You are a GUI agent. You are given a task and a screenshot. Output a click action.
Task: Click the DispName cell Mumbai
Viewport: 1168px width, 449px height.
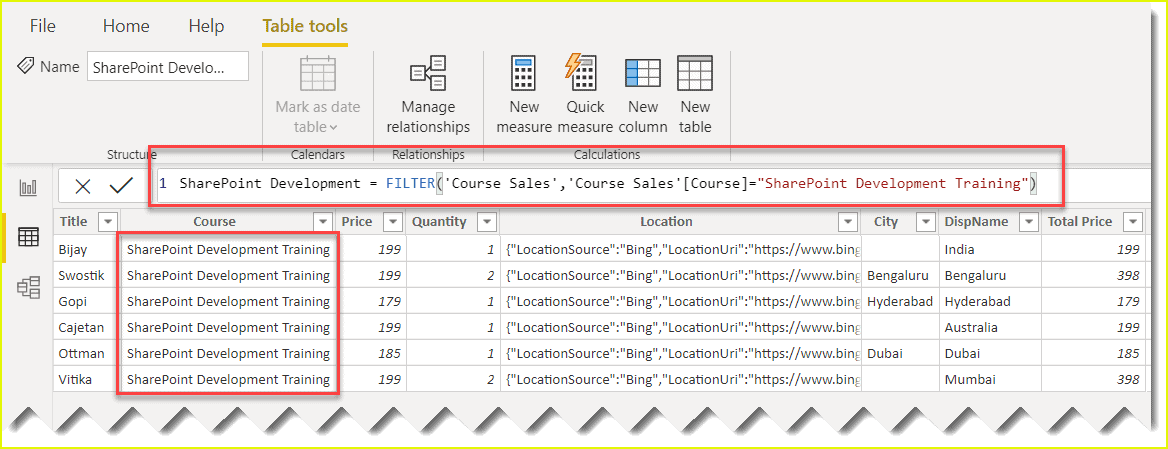click(990, 380)
